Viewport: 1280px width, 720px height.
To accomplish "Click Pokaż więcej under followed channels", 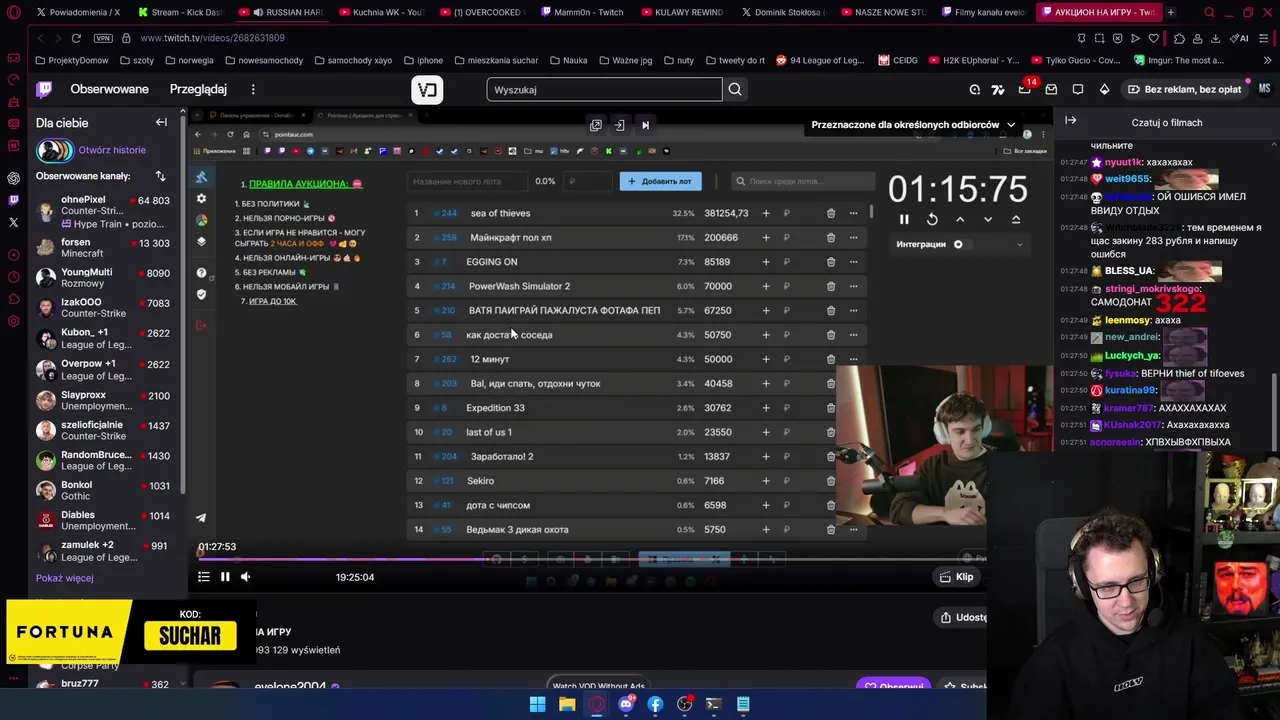I will pos(65,578).
